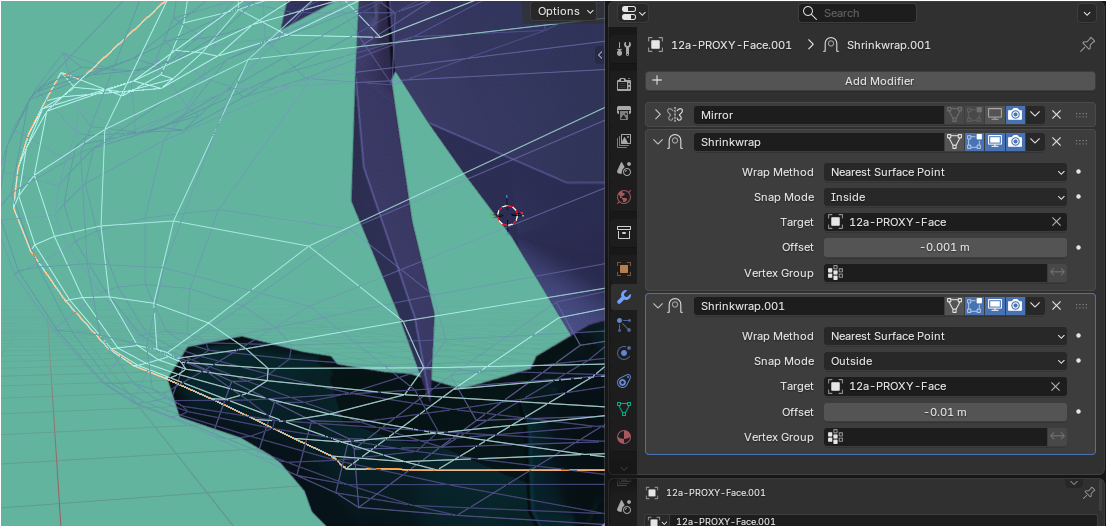Invert Shrinkwrap.001 vertex group influence
The width and height of the screenshot is (1107, 527).
pos(1057,437)
